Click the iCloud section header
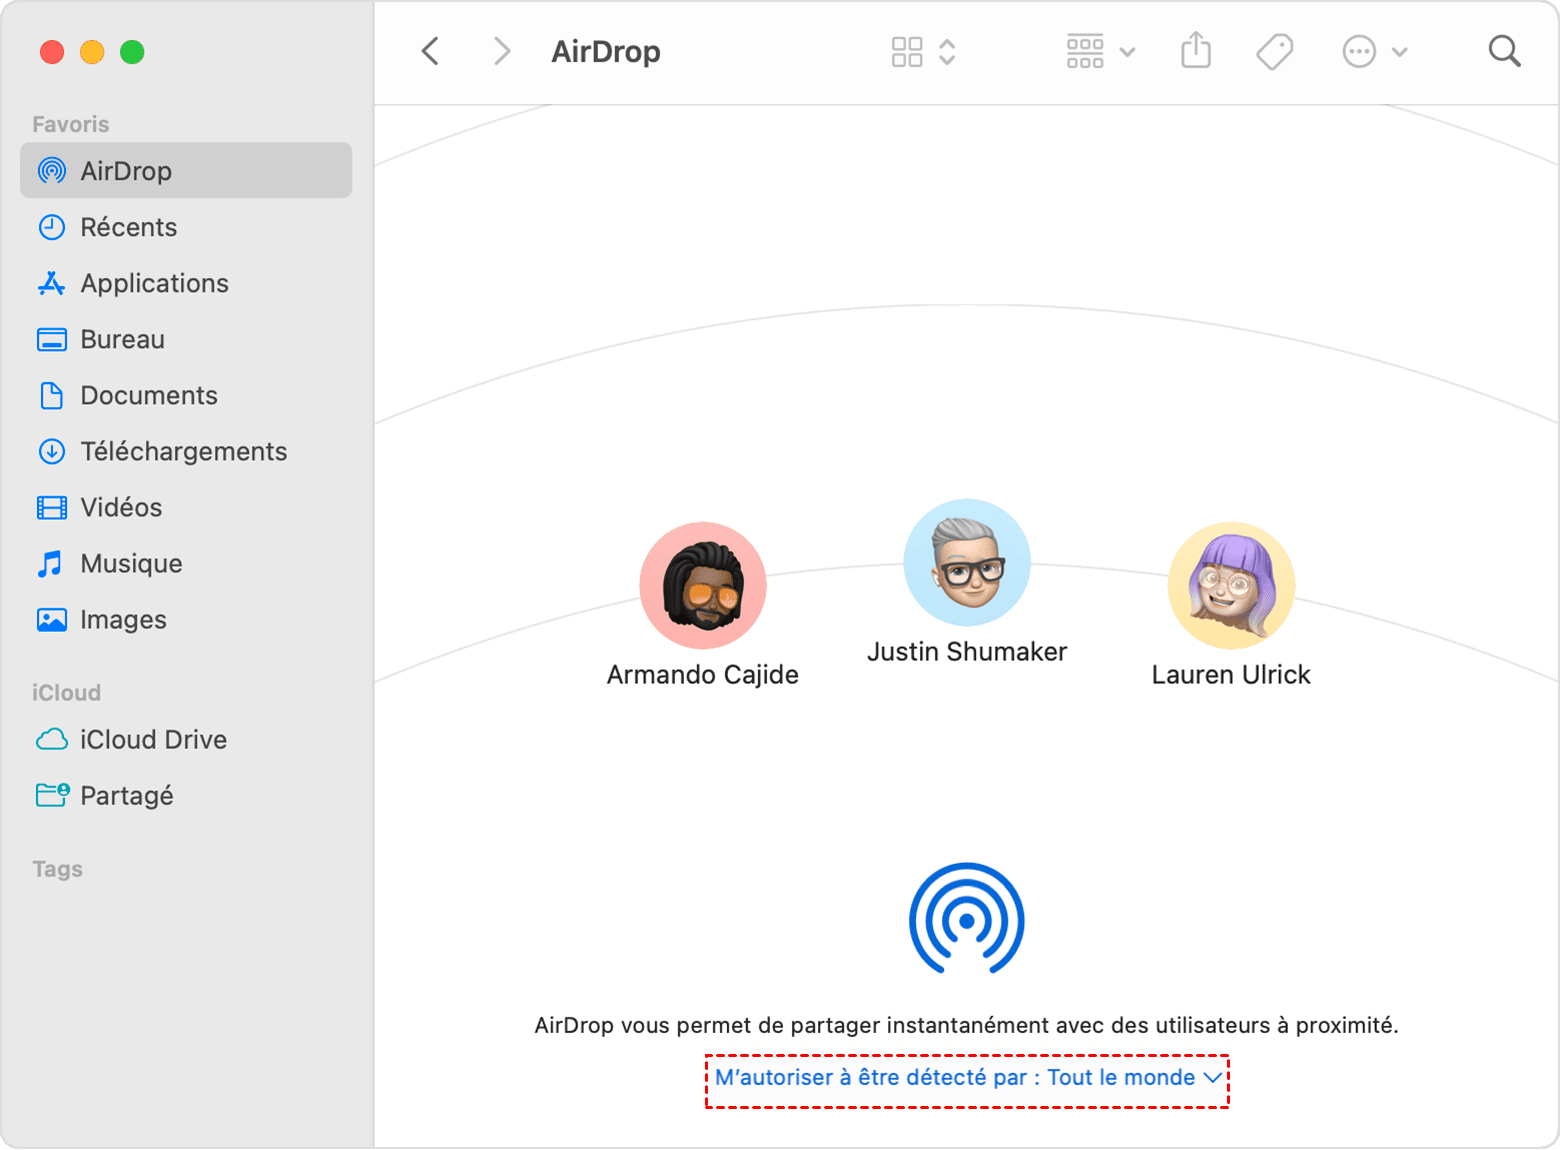 [66, 692]
